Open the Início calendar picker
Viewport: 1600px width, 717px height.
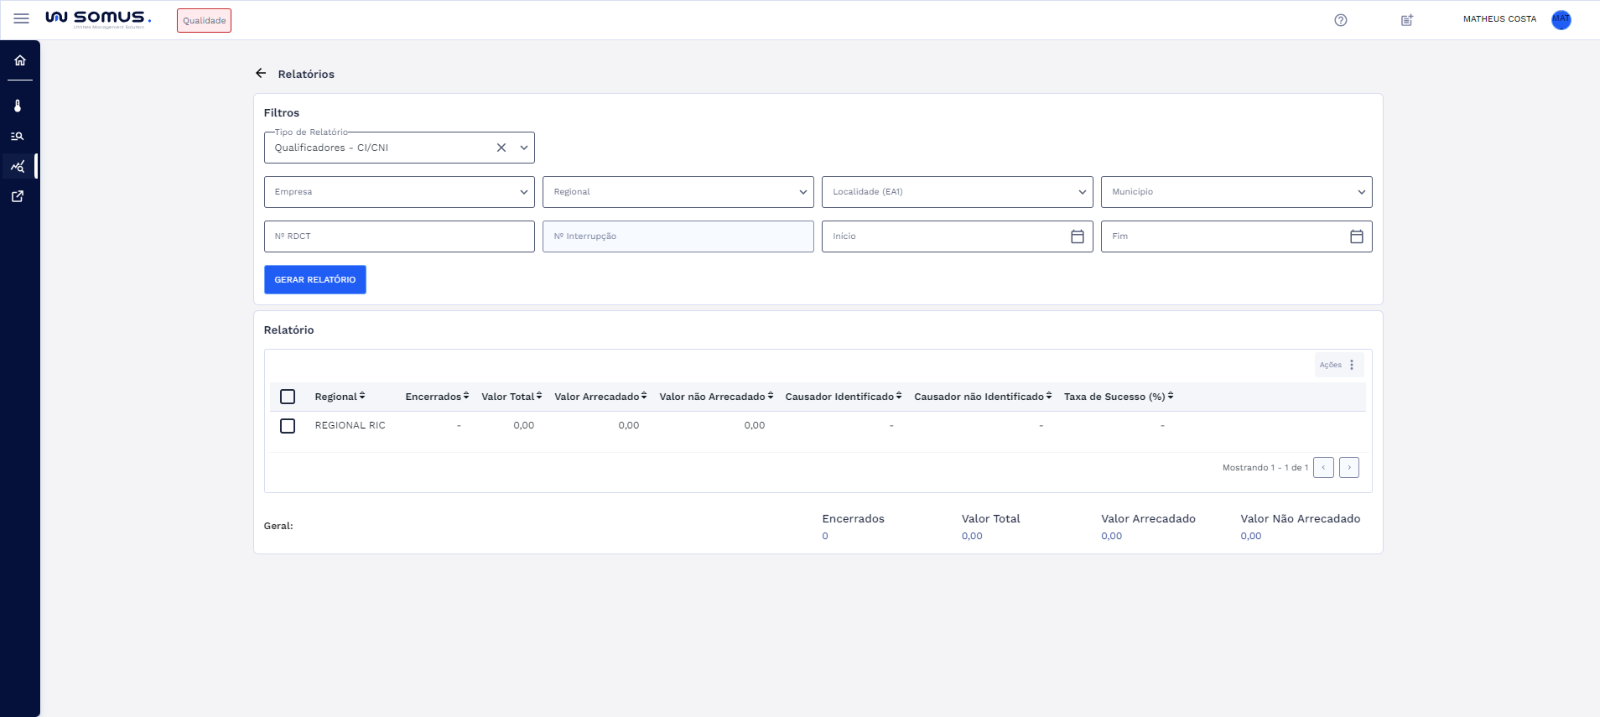[1077, 237]
